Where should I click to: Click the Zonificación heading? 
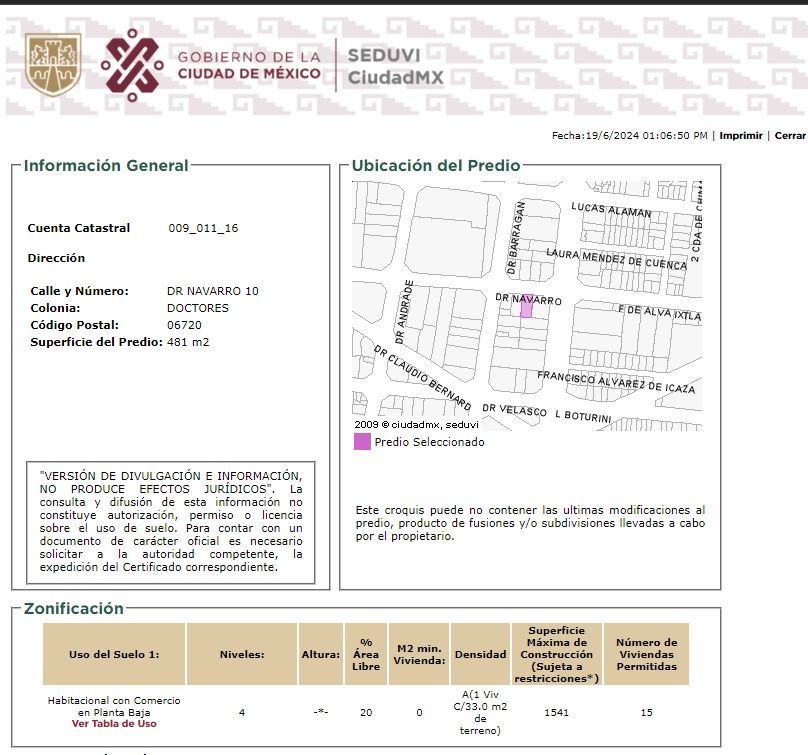(x=74, y=608)
